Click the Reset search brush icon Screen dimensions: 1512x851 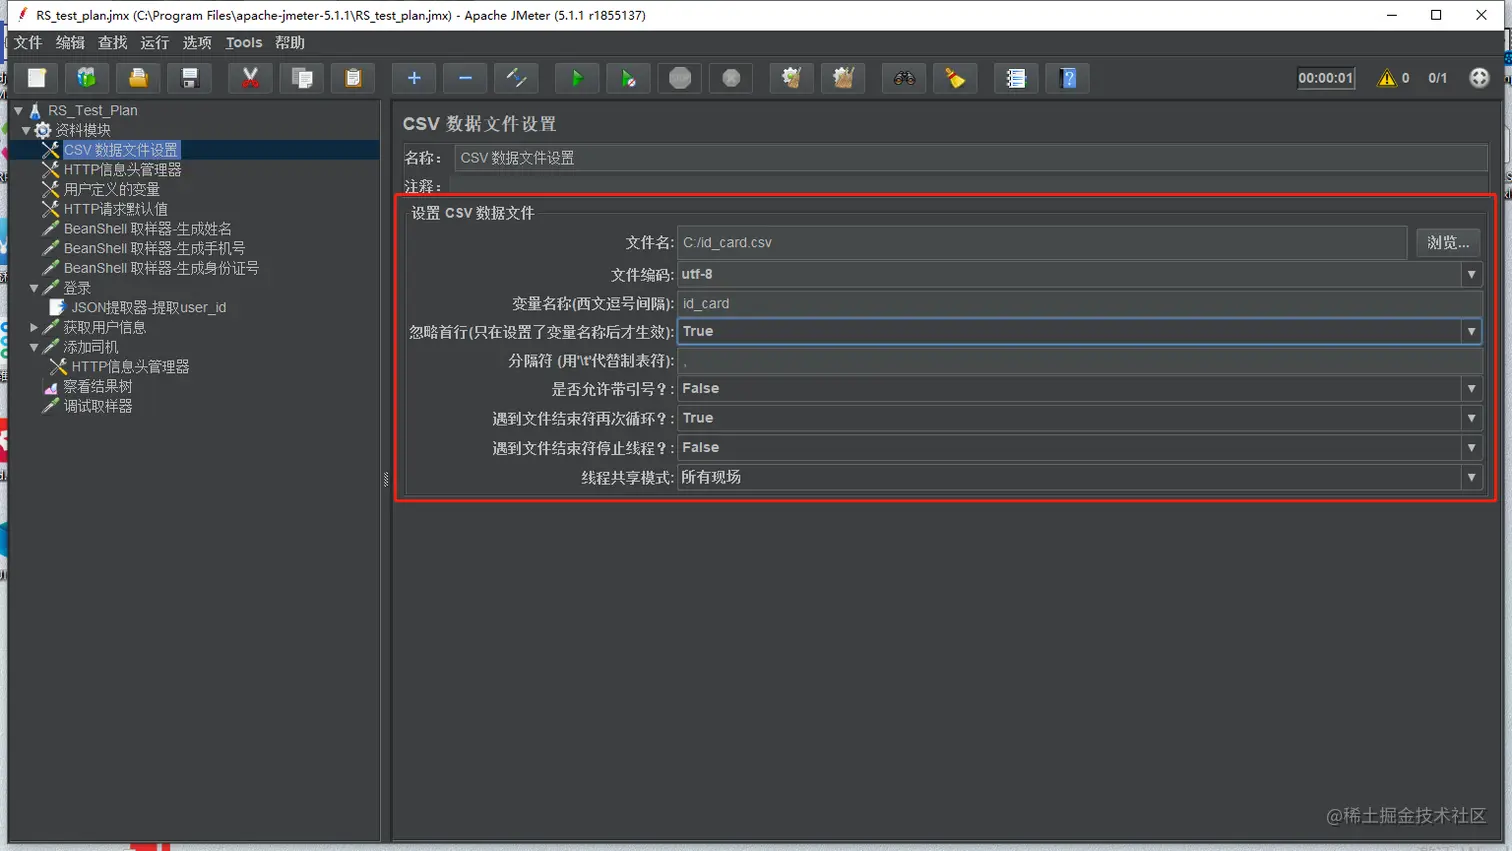(x=955, y=78)
